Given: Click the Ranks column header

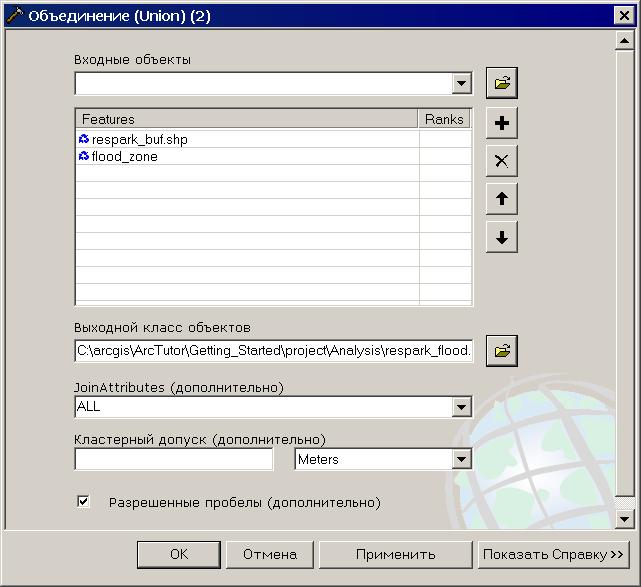Looking at the screenshot, I should click(x=444, y=119).
